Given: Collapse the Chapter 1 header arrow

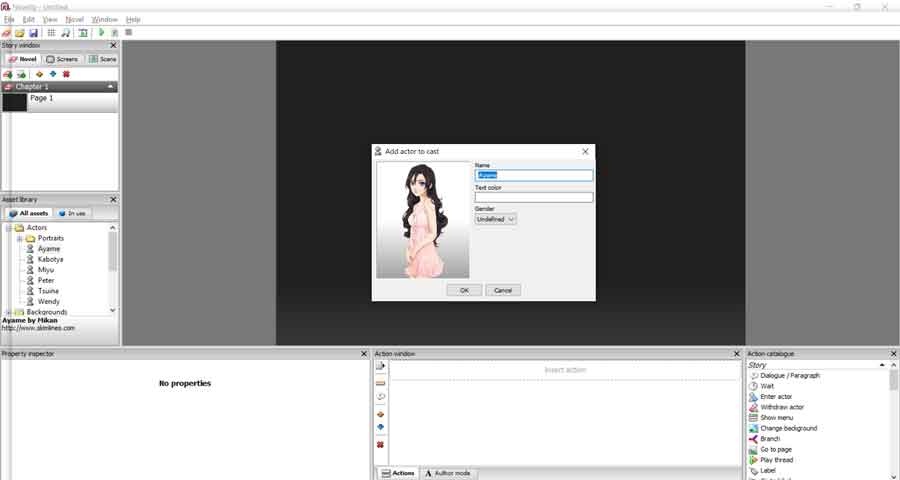Looking at the screenshot, I should coord(110,87).
